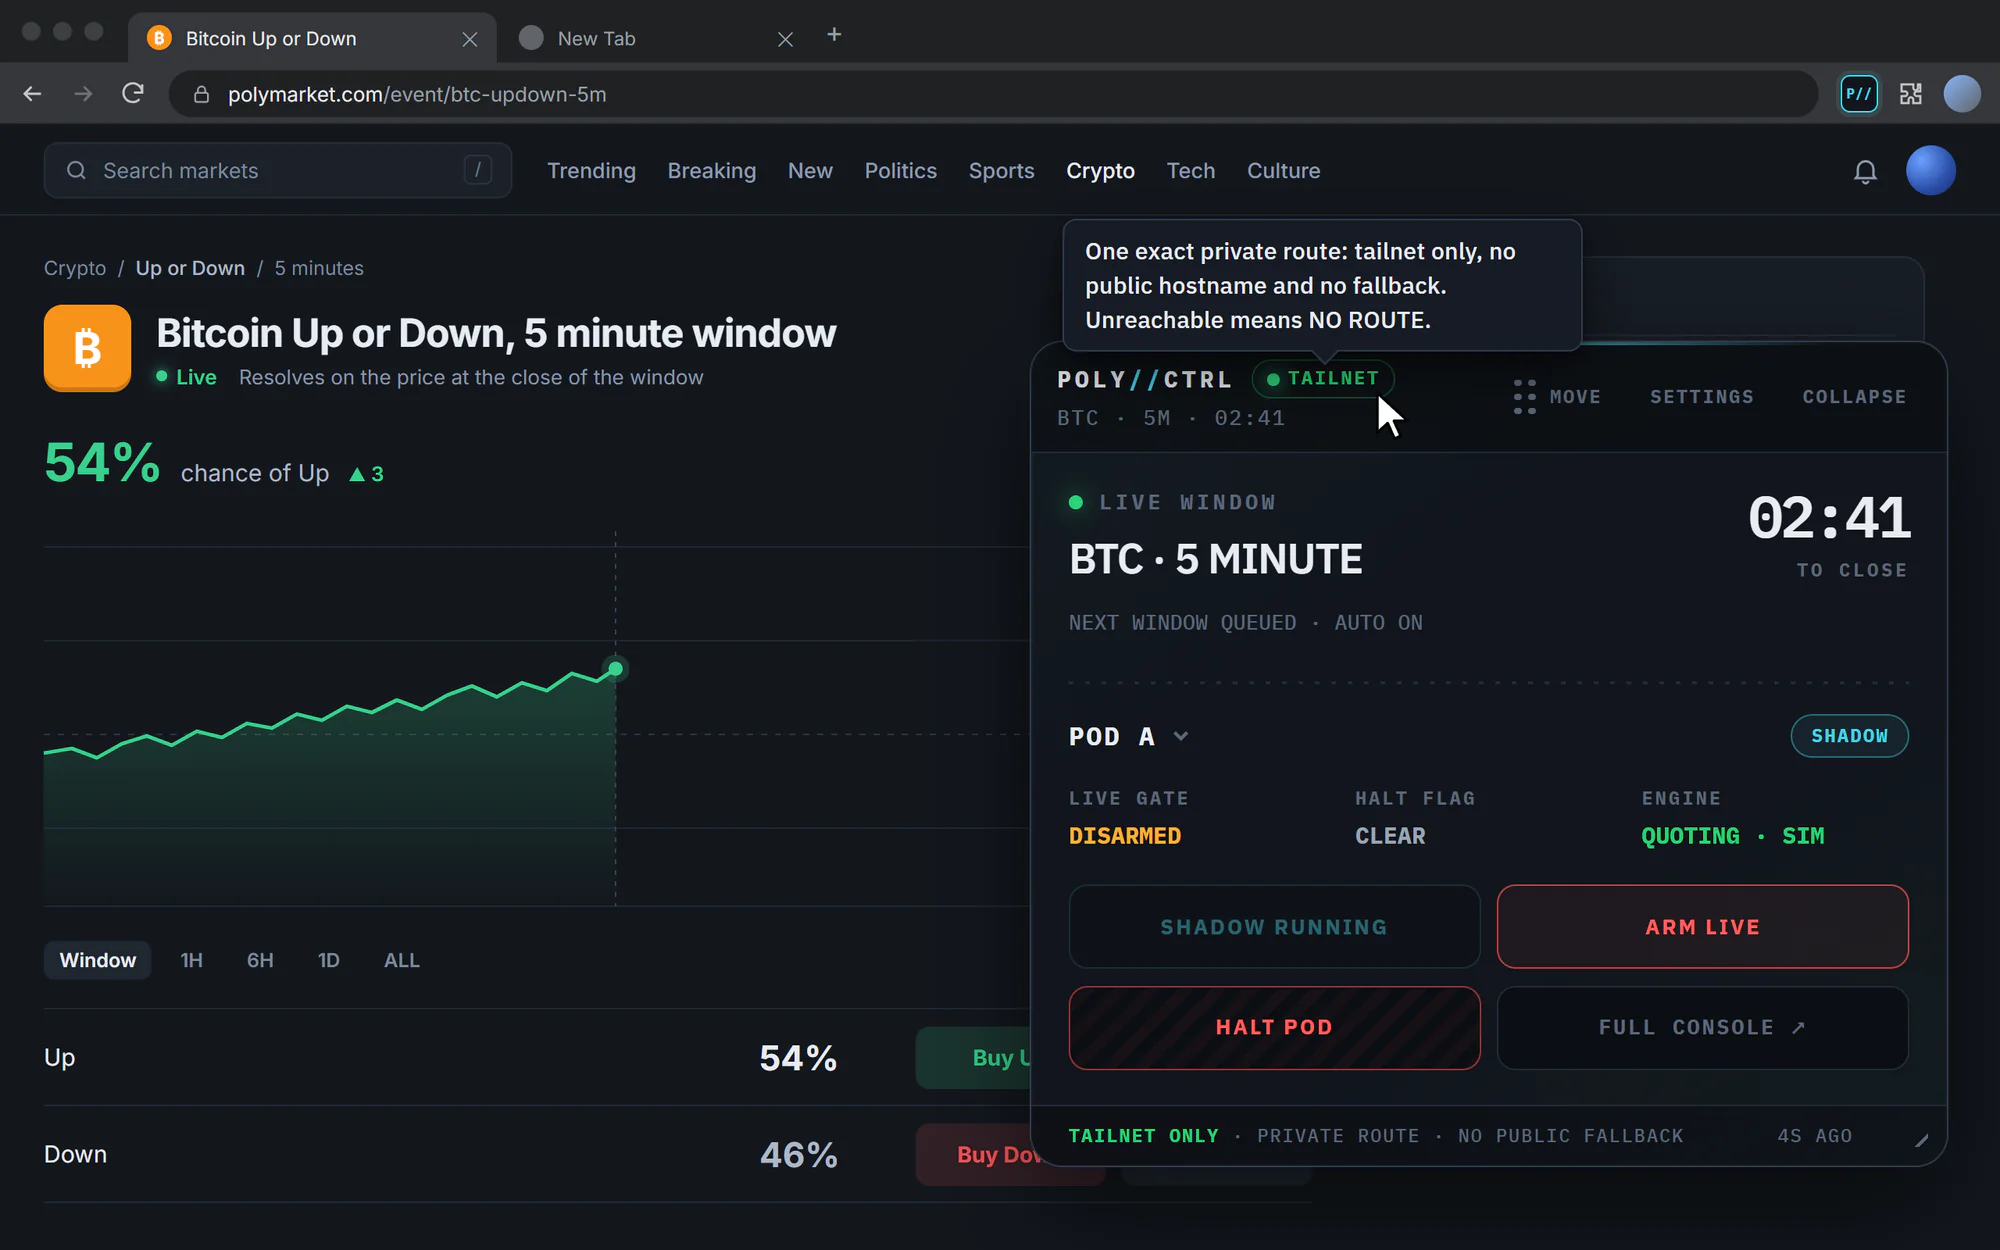The height and width of the screenshot is (1250, 2000).
Task: Close the Bitcoin Up or Down tab
Action: 470,39
